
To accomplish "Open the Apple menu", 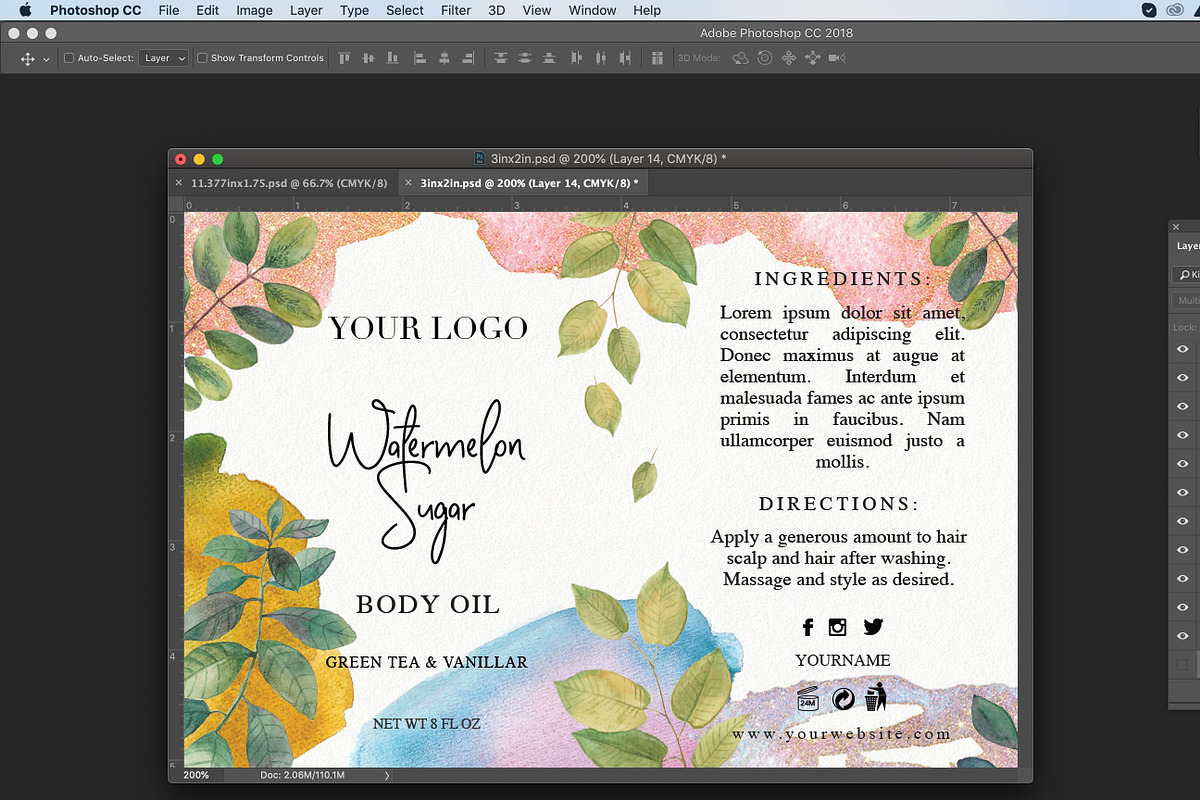I will click(x=26, y=10).
